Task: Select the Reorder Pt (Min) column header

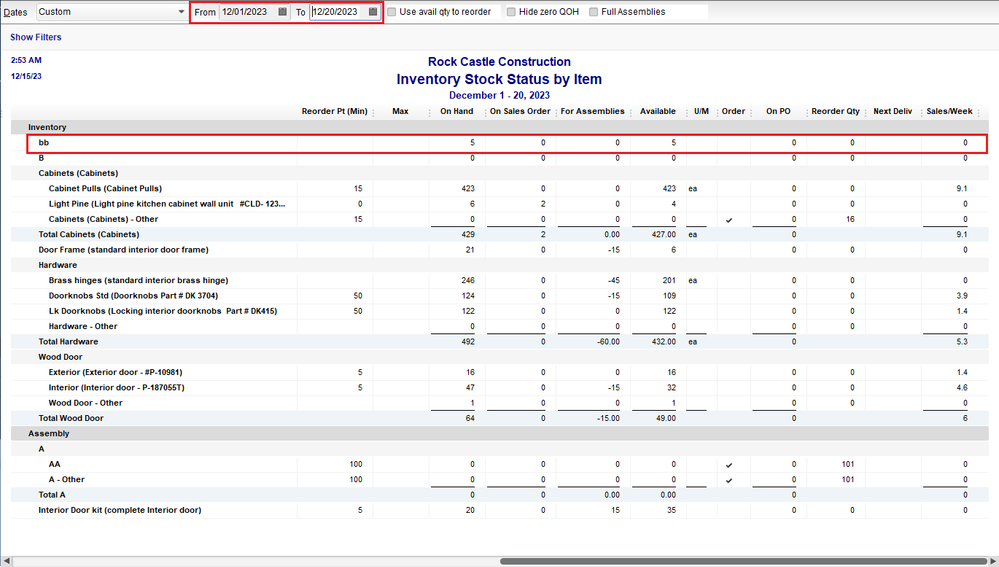Action: point(334,111)
